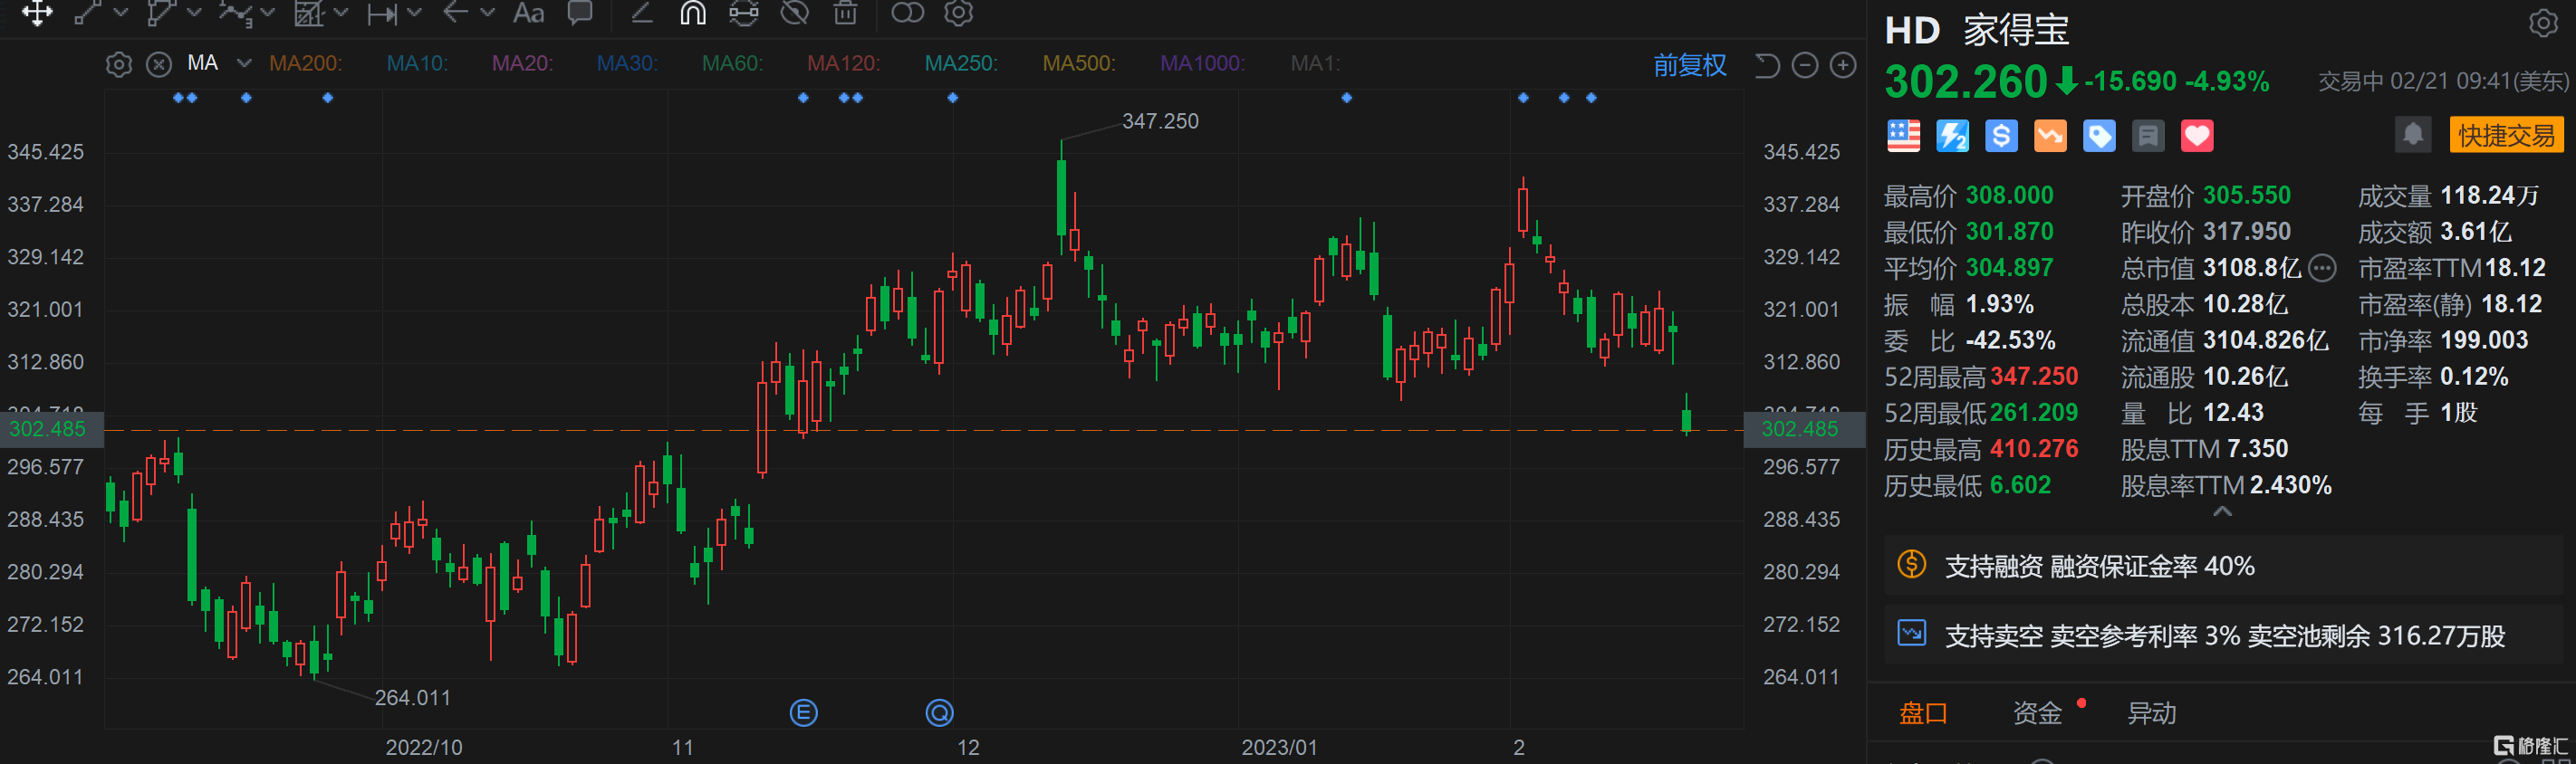Click the overlapping circles compare icon
Screen dimensions: 2576x764
pos(907,13)
